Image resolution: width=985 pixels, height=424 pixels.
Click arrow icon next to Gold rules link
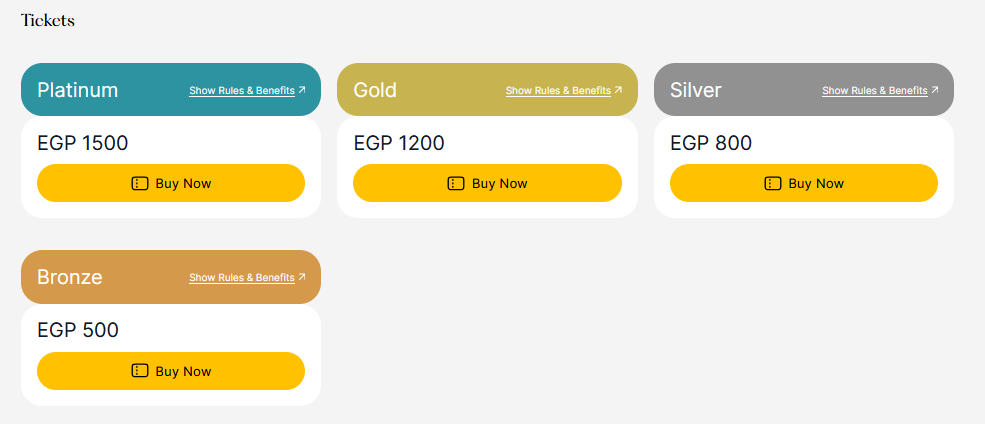[618, 90]
